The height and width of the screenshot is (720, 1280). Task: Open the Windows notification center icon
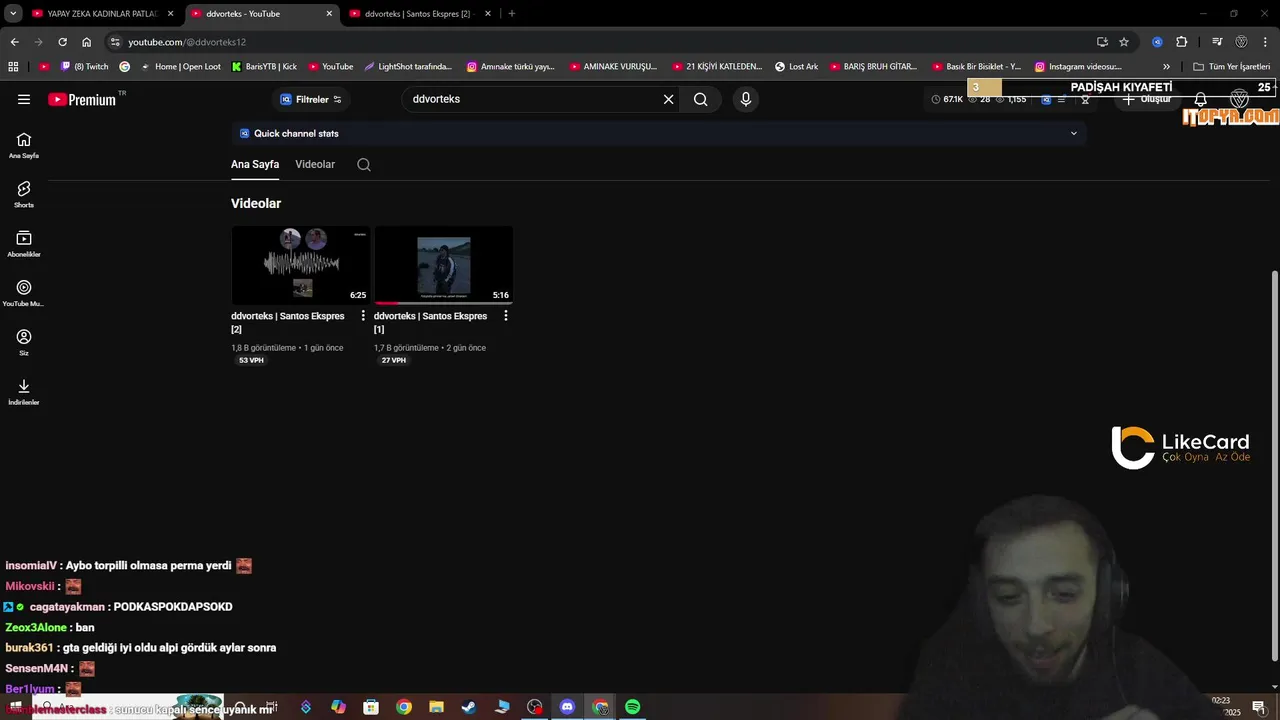1259,707
